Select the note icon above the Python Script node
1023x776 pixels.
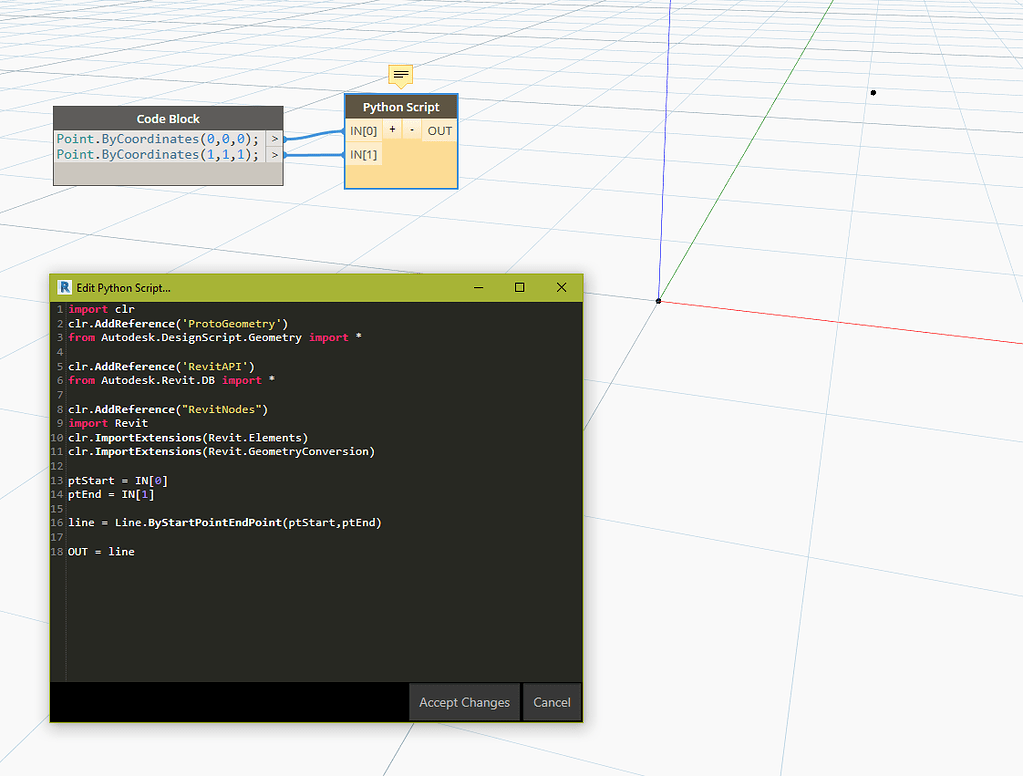click(x=400, y=74)
